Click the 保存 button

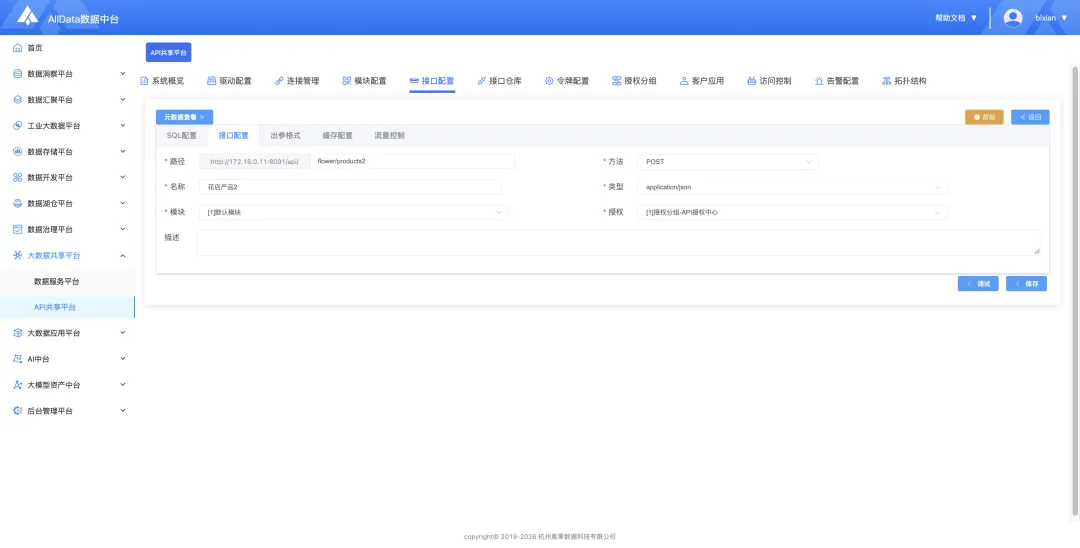[1026, 284]
